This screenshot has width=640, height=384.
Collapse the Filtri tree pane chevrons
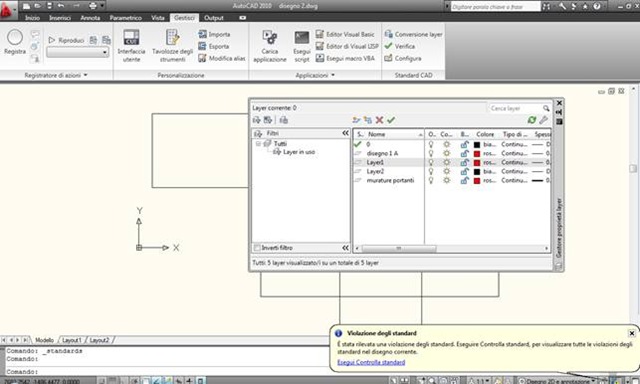point(345,133)
